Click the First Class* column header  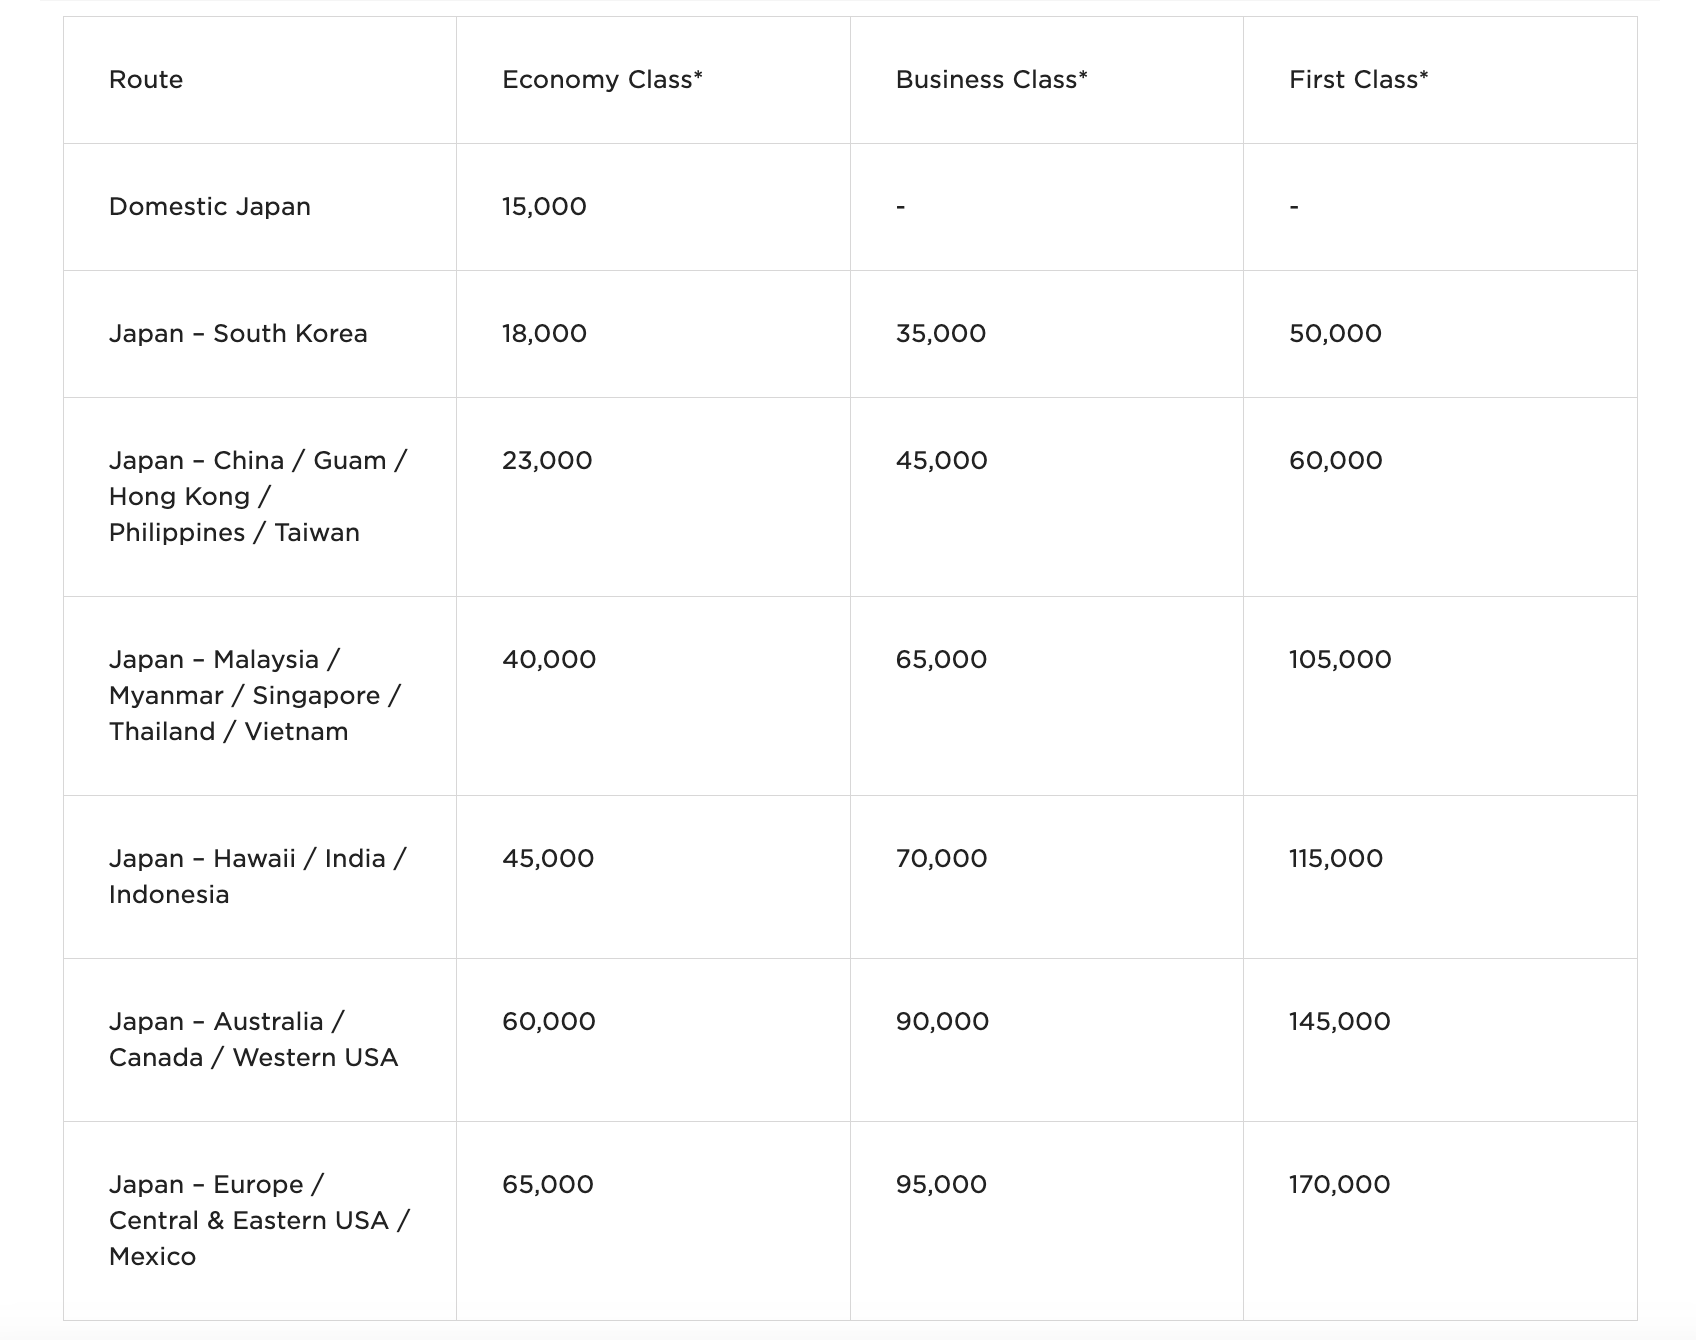pos(1358,80)
